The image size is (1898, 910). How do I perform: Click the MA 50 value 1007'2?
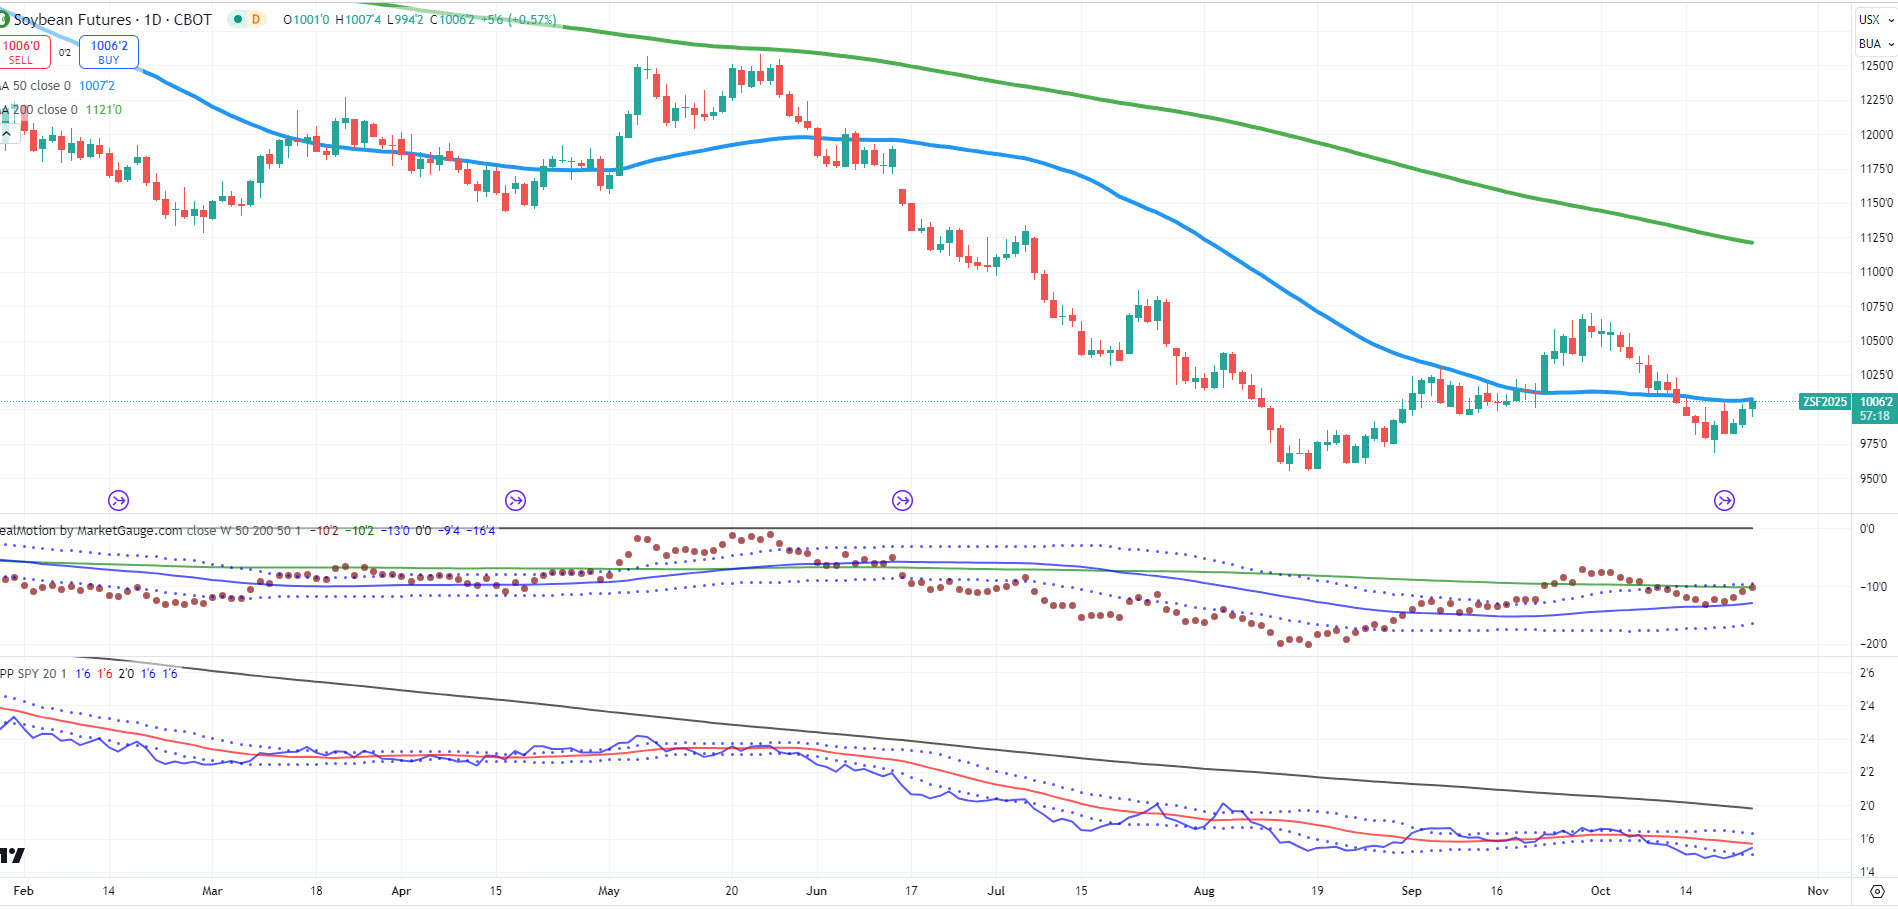[97, 86]
